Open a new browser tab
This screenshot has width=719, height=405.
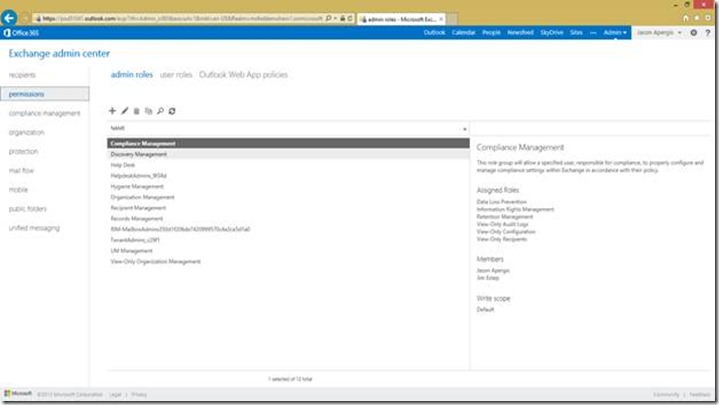coord(452,19)
